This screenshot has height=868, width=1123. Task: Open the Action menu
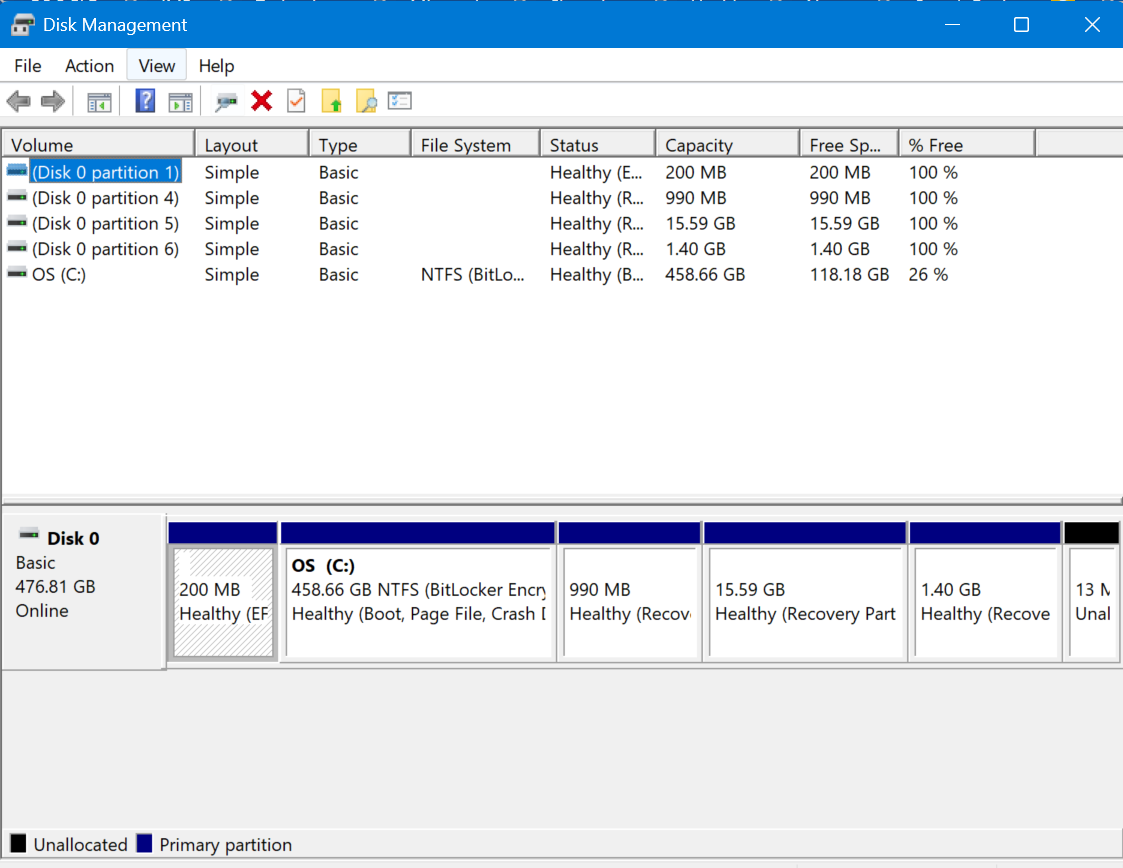click(89, 66)
